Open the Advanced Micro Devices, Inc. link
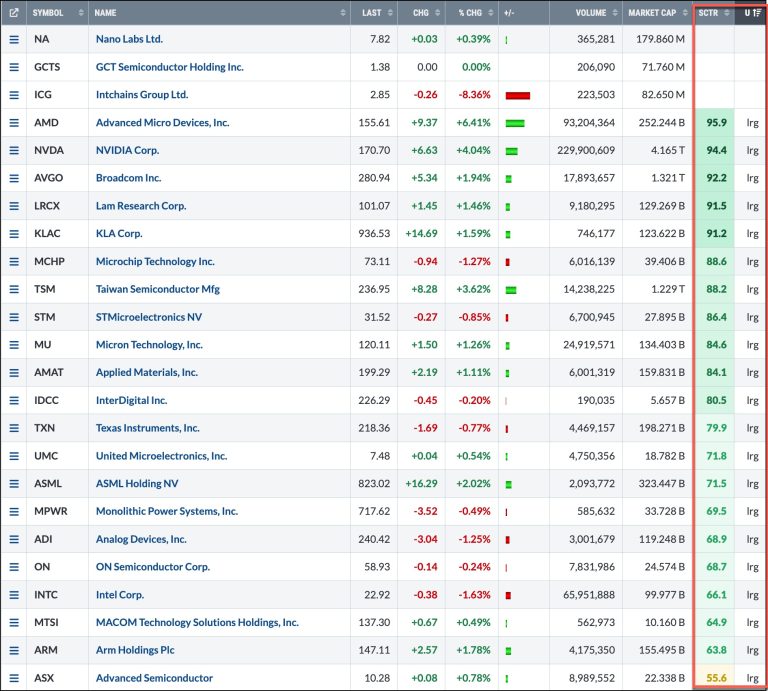Image resolution: width=768 pixels, height=691 pixels. coord(162,123)
